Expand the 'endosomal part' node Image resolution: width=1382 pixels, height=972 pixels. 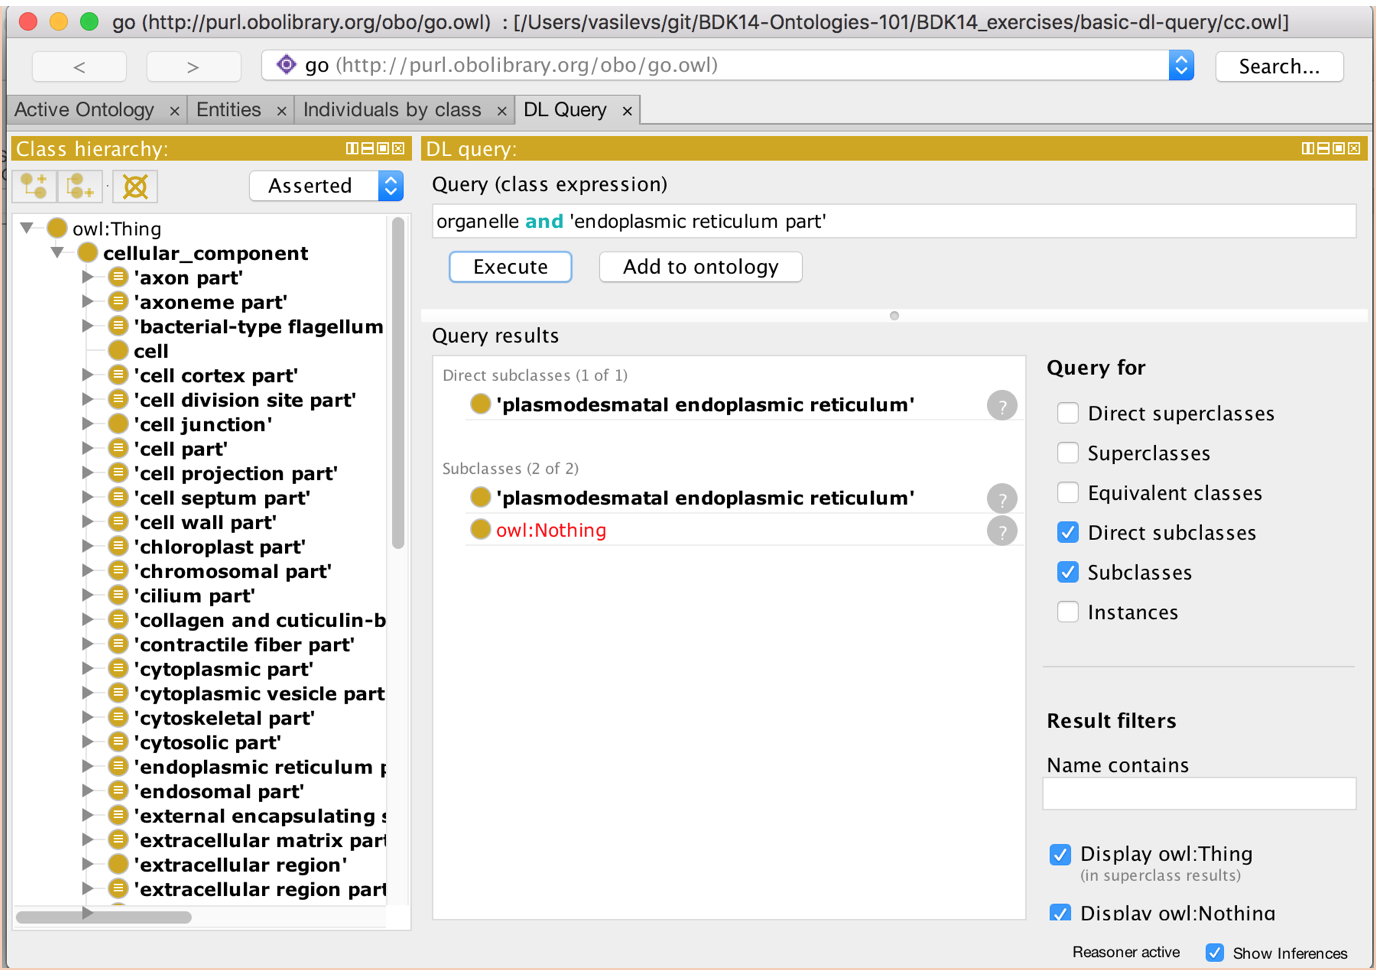point(88,791)
